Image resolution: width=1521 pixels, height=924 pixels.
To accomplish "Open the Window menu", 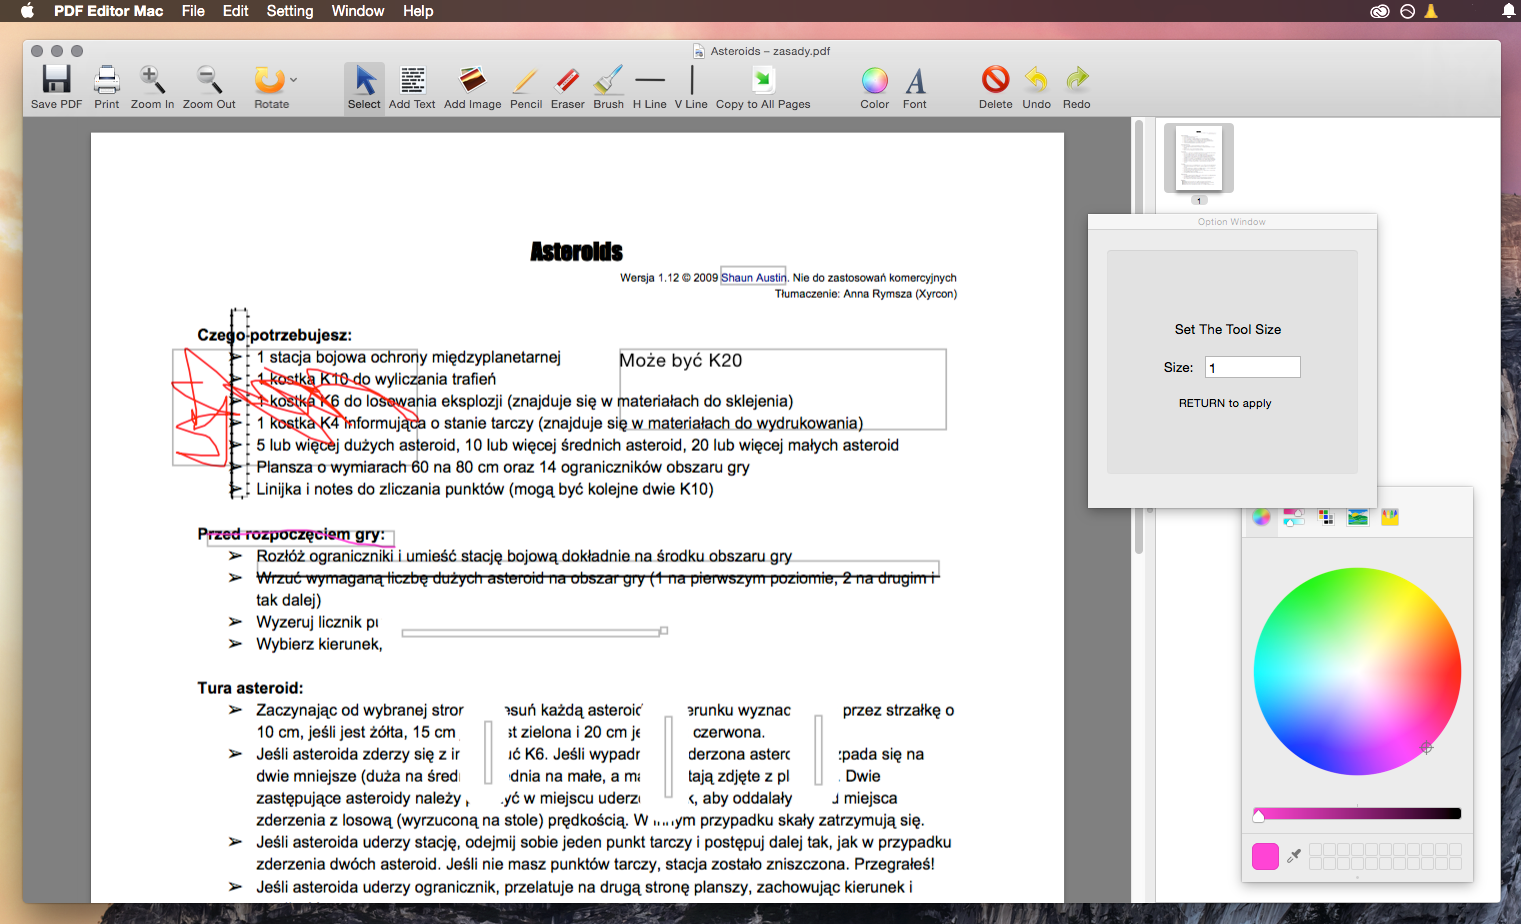I will [357, 11].
